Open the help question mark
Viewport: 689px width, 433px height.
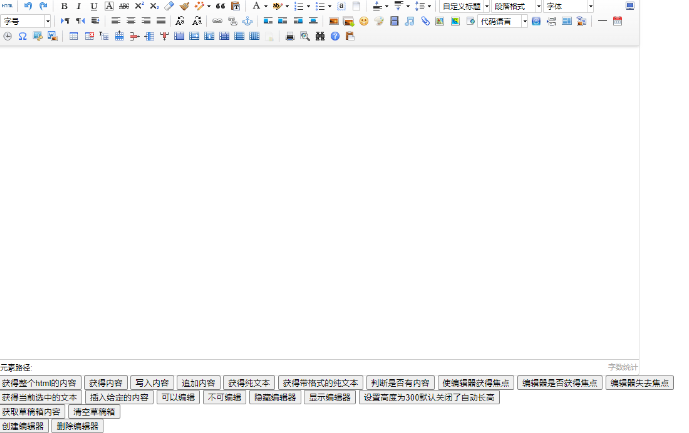pos(335,36)
